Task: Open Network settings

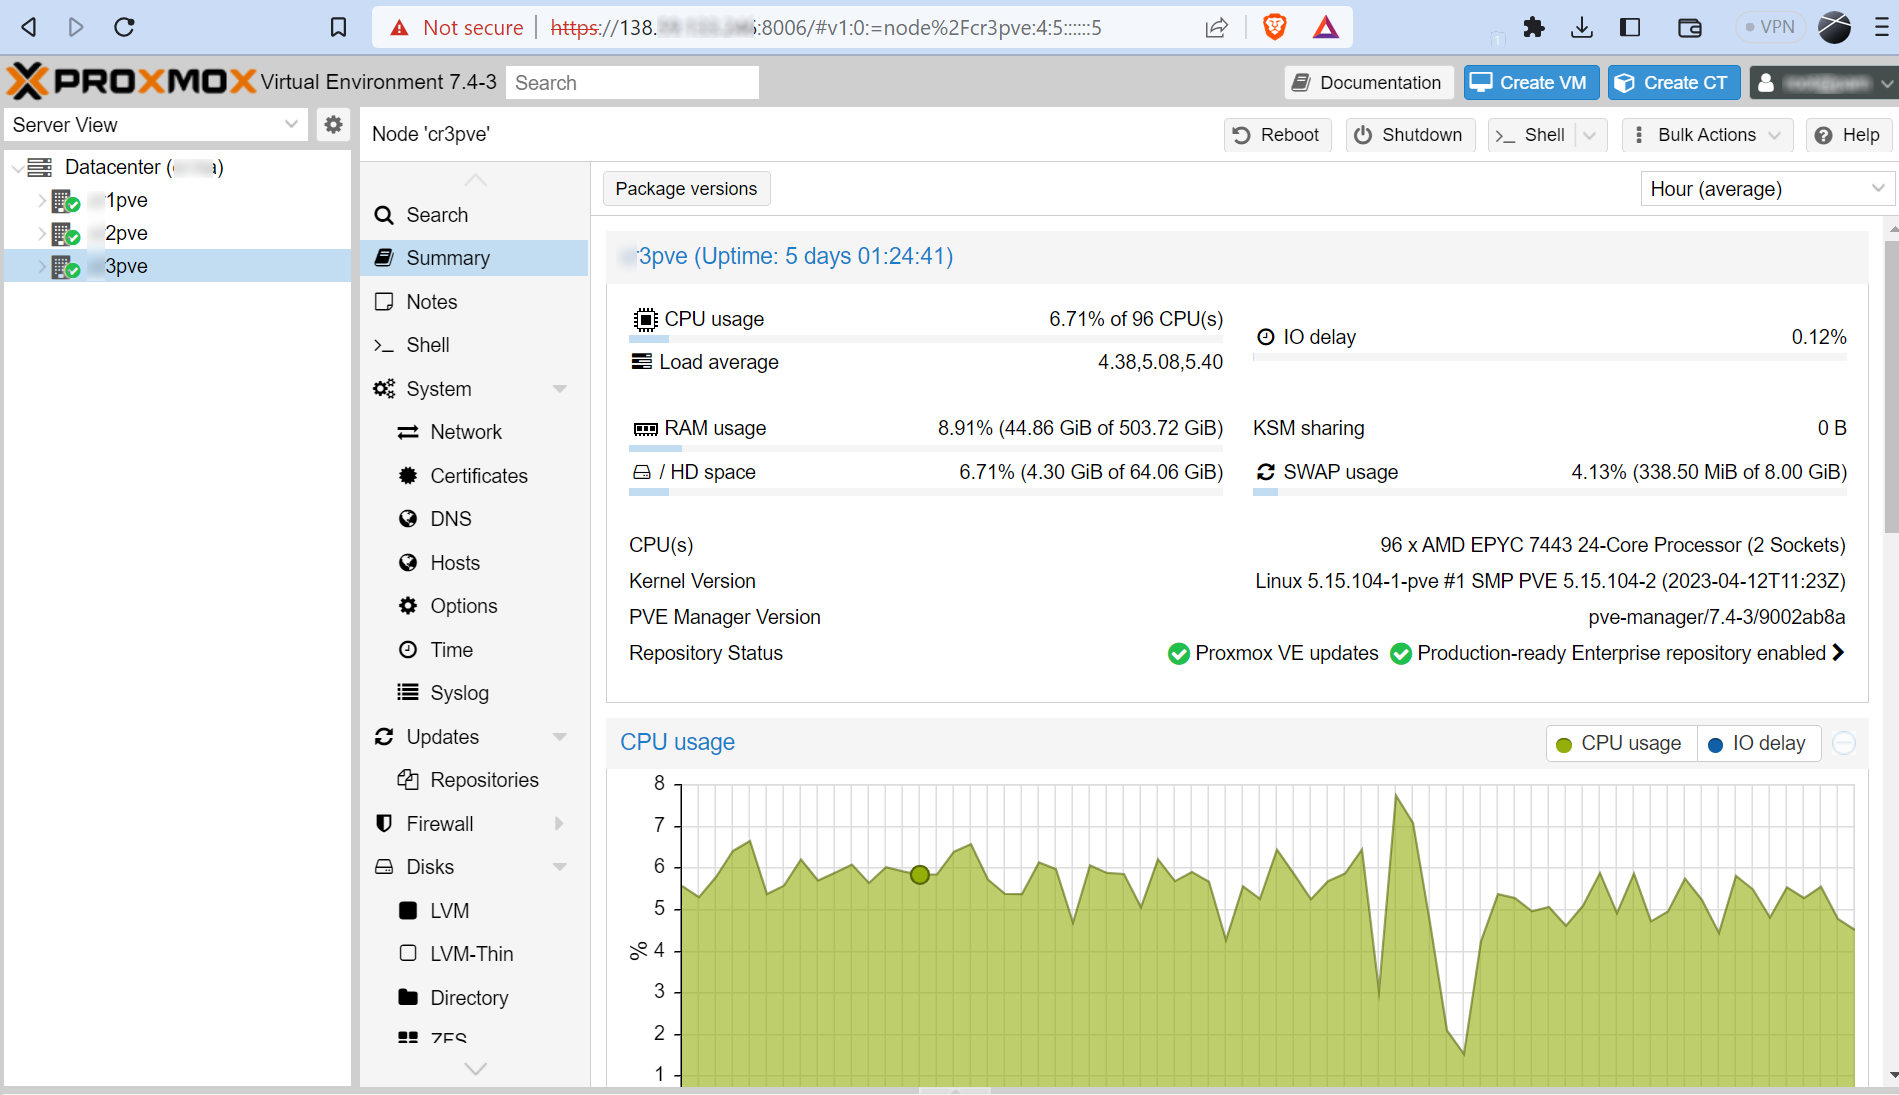Action: point(474,432)
